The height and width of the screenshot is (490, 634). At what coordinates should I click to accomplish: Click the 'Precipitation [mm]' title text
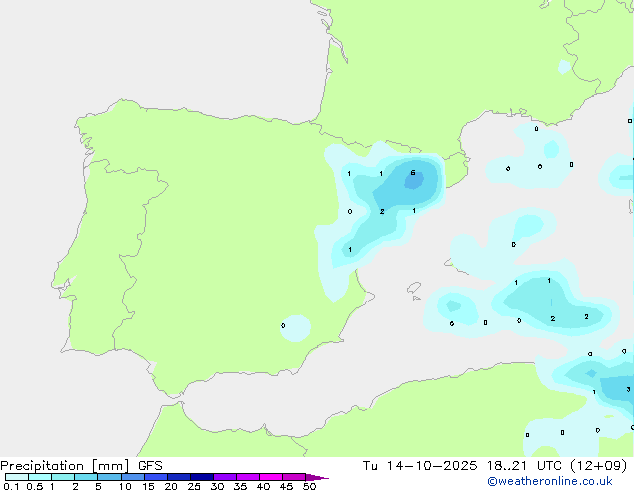(65, 466)
